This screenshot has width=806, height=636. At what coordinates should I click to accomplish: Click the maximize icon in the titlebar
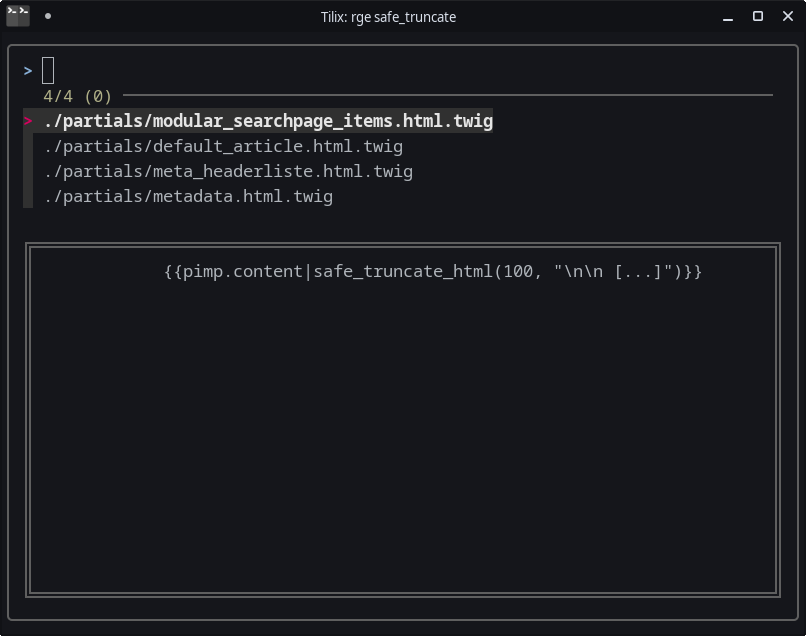tap(758, 17)
